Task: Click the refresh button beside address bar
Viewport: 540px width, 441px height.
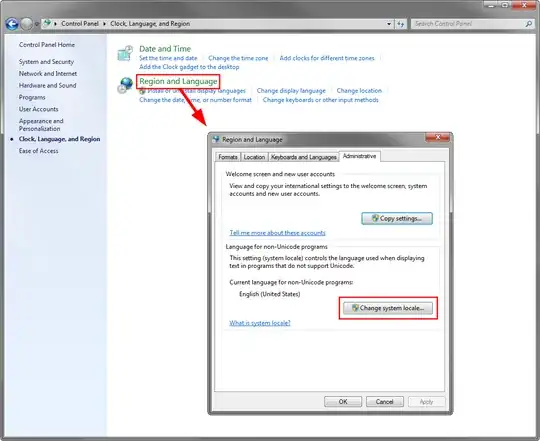Action: (x=401, y=24)
